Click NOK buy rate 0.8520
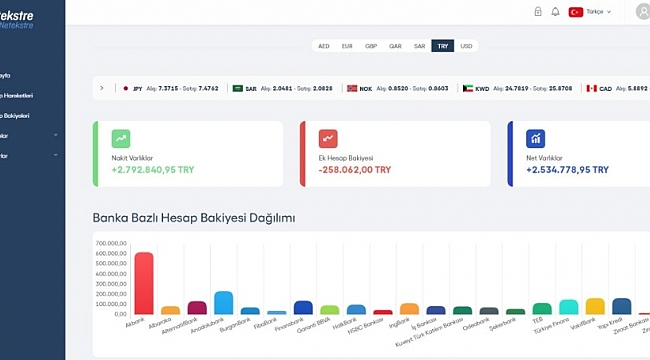The image size is (650, 360). [x=398, y=88]
